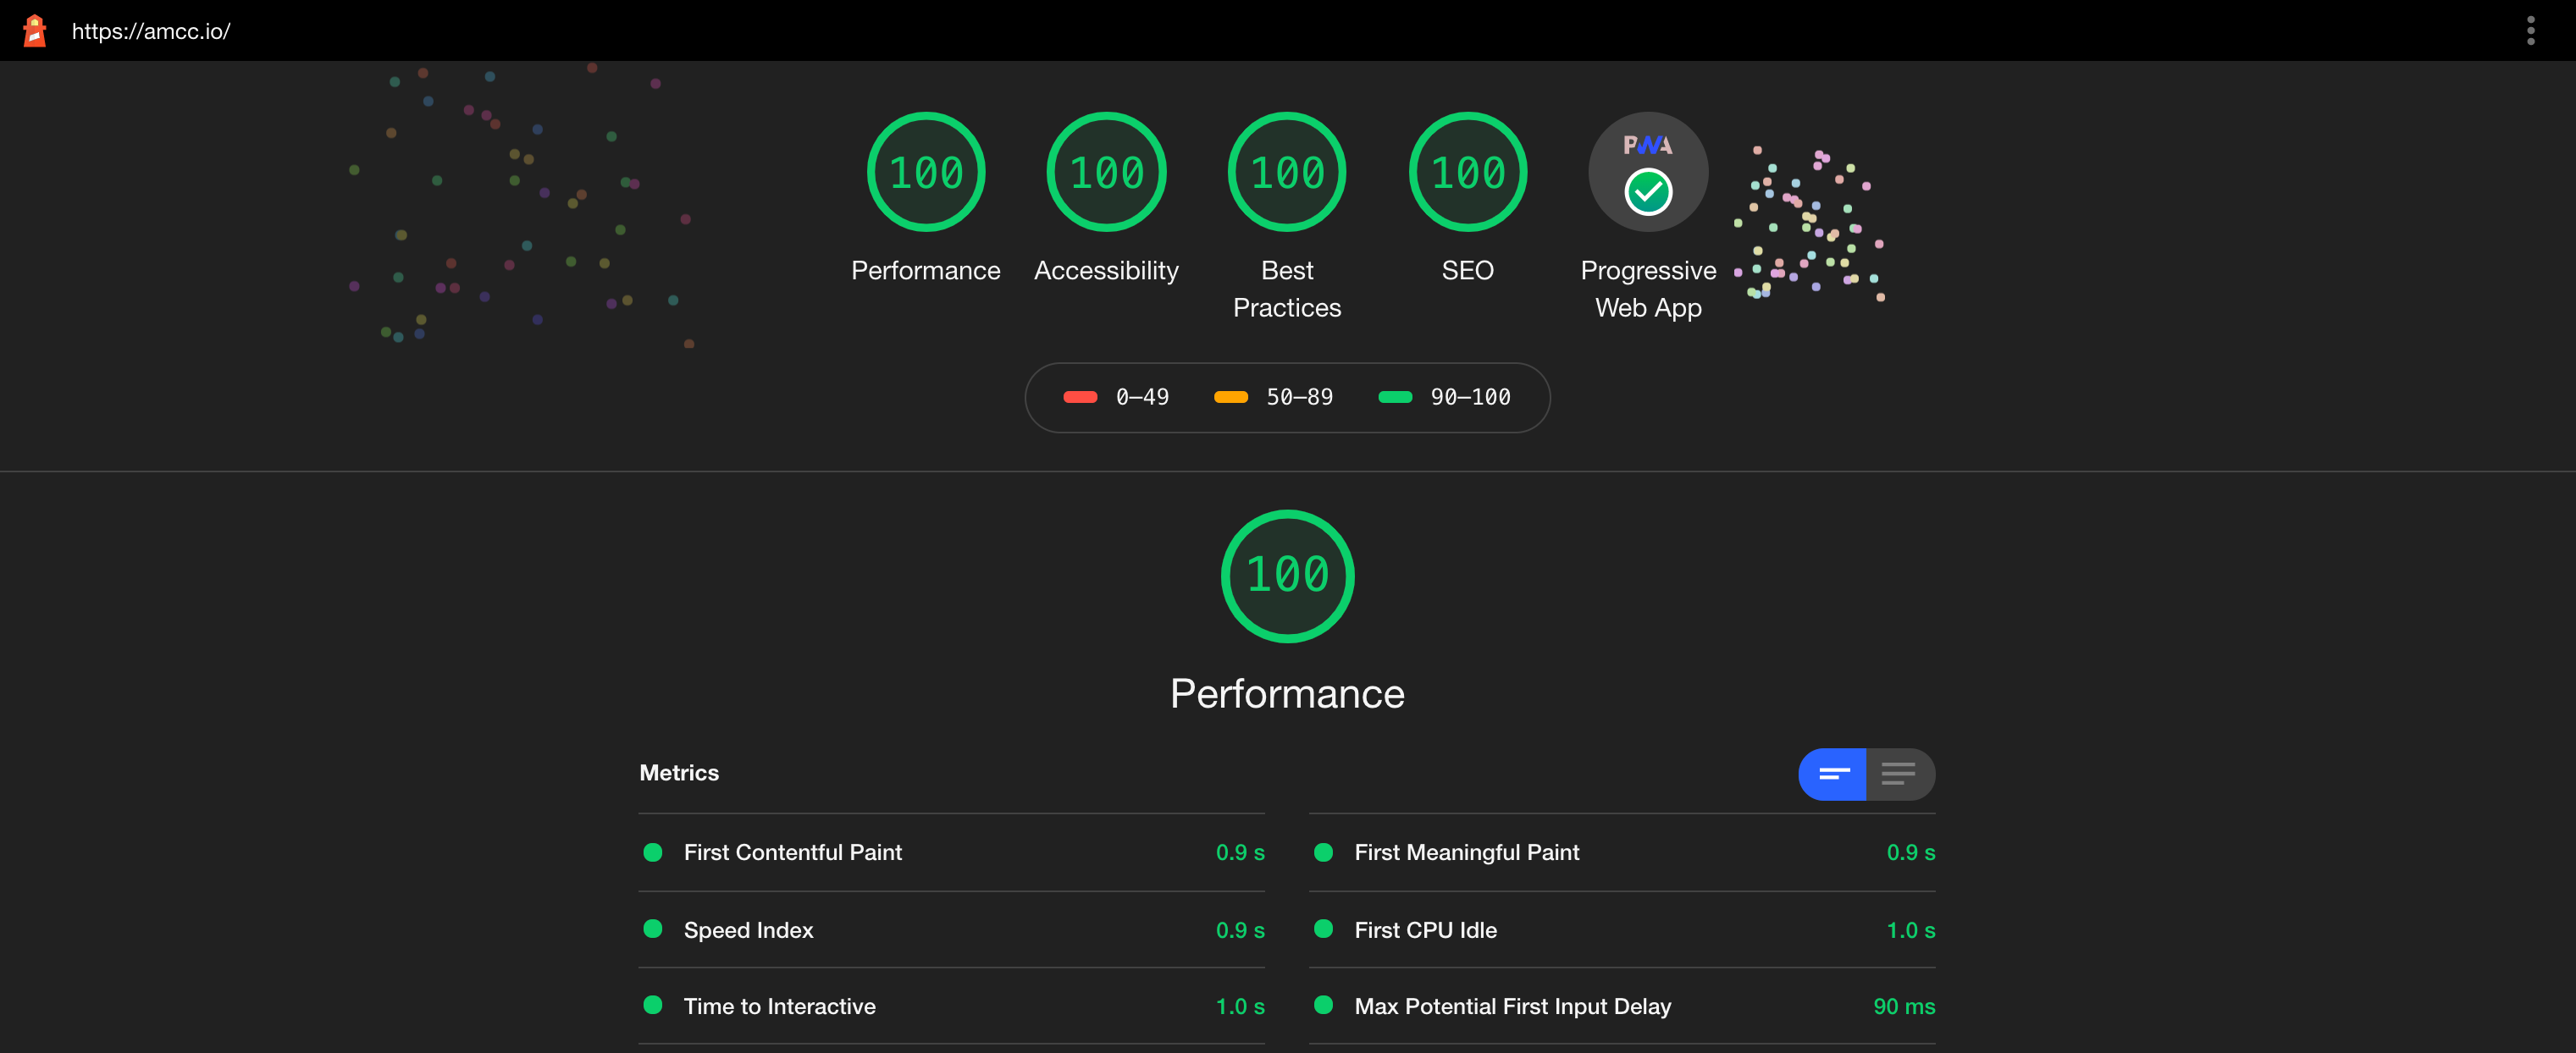The height and width of the screenshot is (1053, 2576).
Task: Click the Best Practices score gauge
Action: (x=1287, y=172)
